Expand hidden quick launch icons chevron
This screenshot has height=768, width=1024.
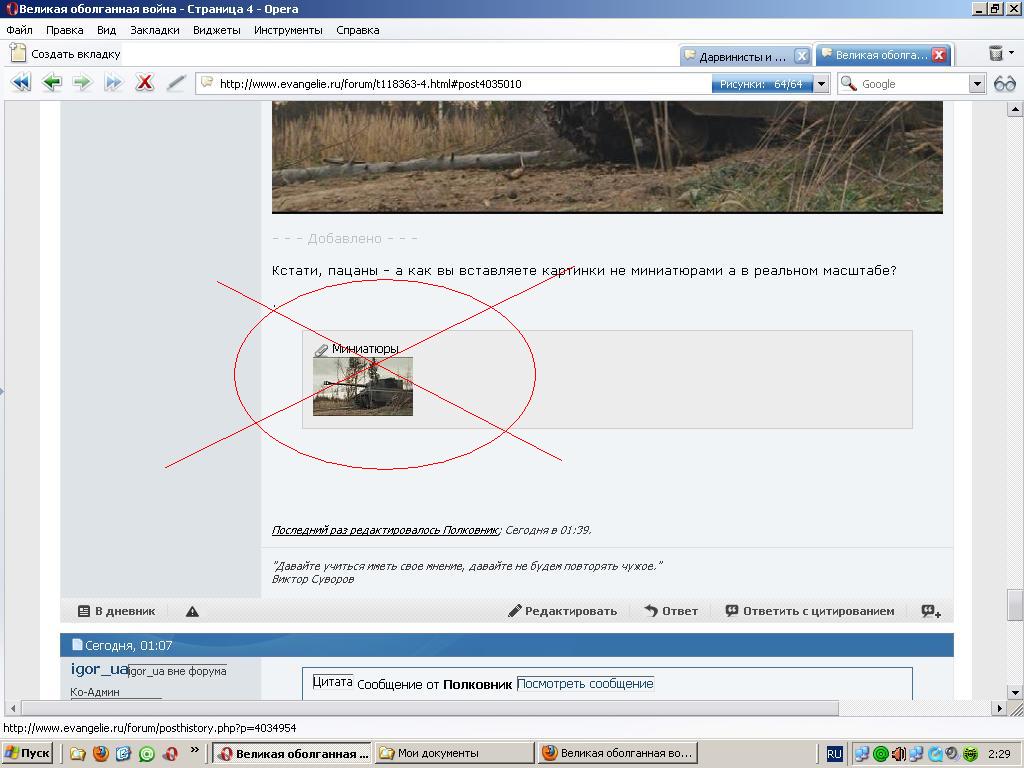pos(194,751)
